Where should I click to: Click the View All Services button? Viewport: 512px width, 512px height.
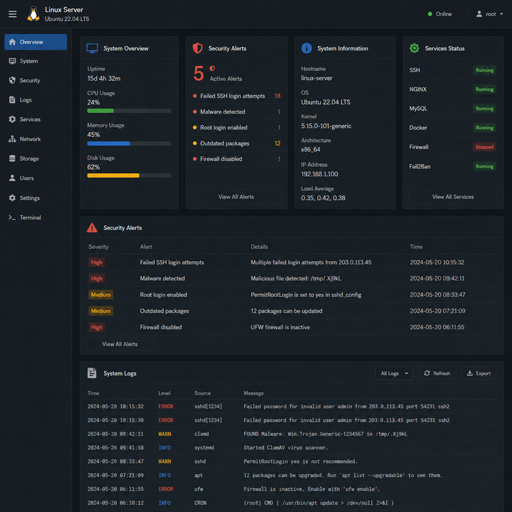(453, 197)
